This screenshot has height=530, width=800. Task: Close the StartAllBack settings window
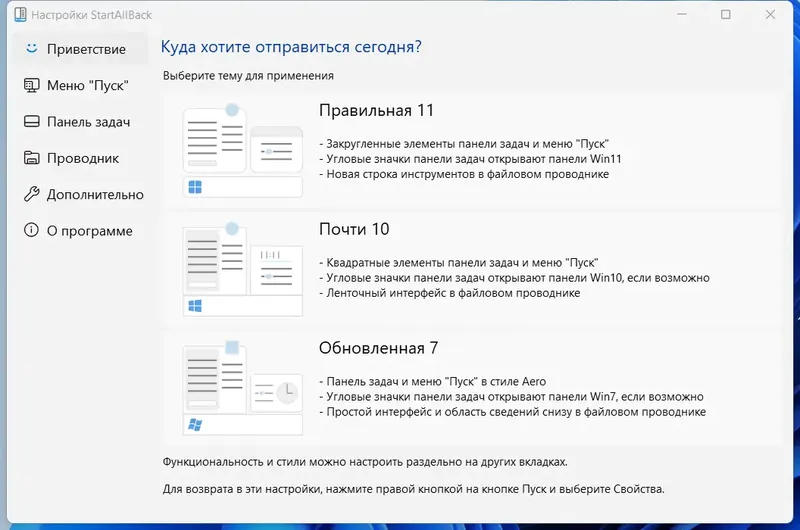tap(770, 14)
